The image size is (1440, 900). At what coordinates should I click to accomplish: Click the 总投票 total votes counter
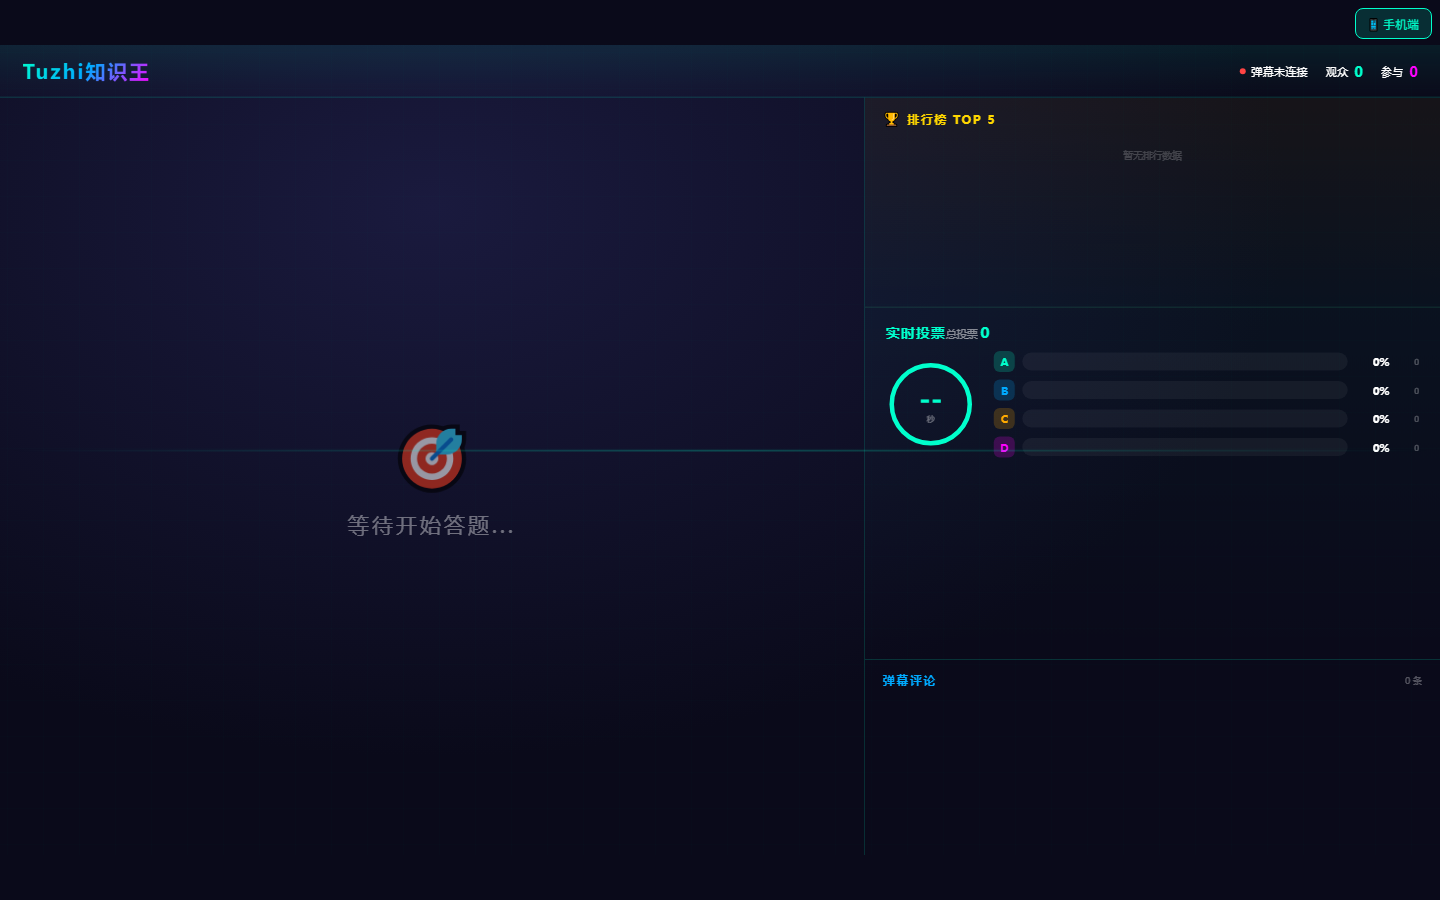tap(968, 333)
